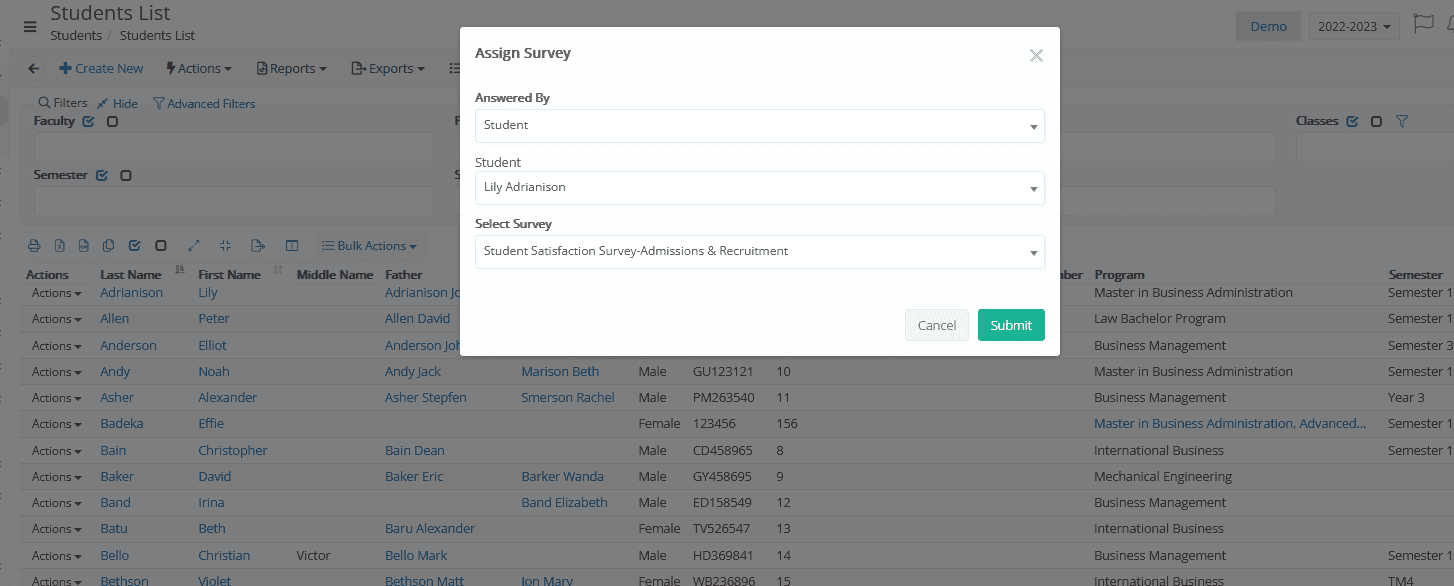Click the deselect-all box next to Classes
The width and height of the screenshot is (1454, 586).
click(x=1376, y=121)
